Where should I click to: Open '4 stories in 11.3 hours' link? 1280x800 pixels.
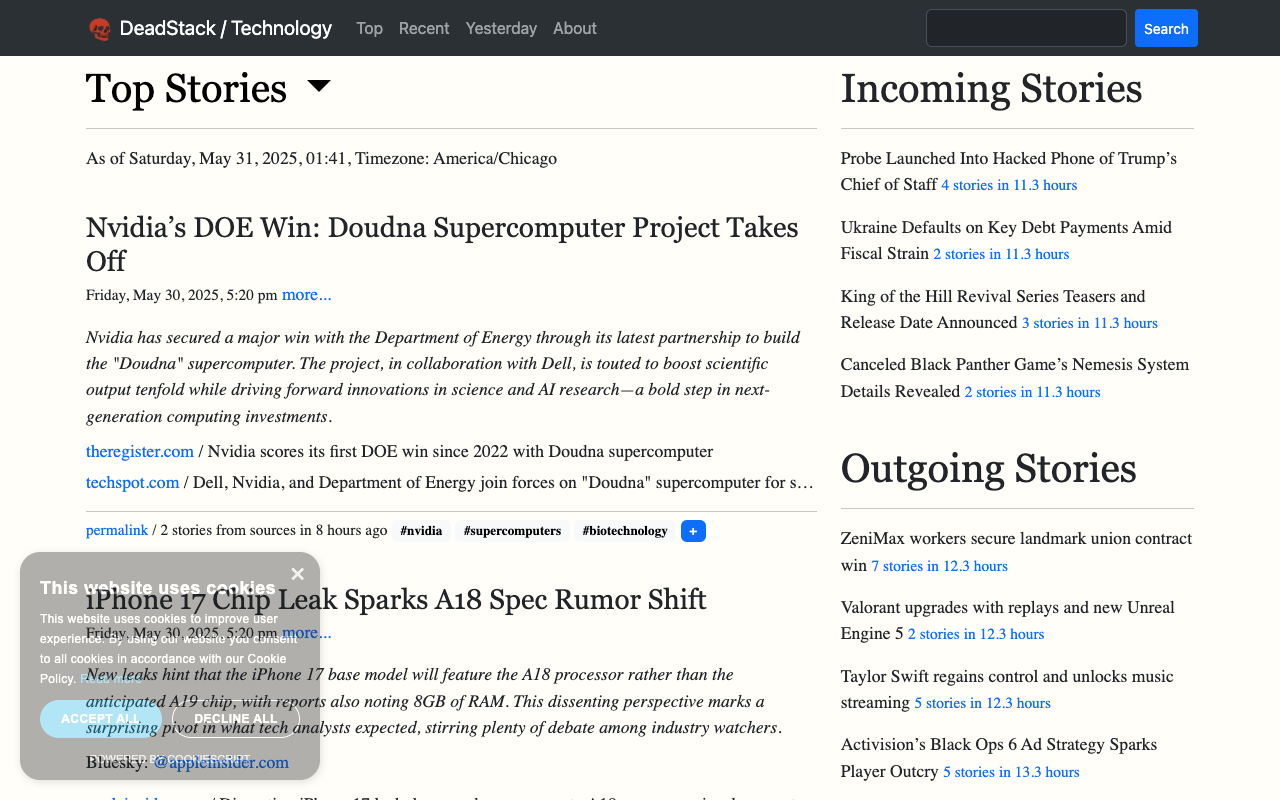(1009, 185)
